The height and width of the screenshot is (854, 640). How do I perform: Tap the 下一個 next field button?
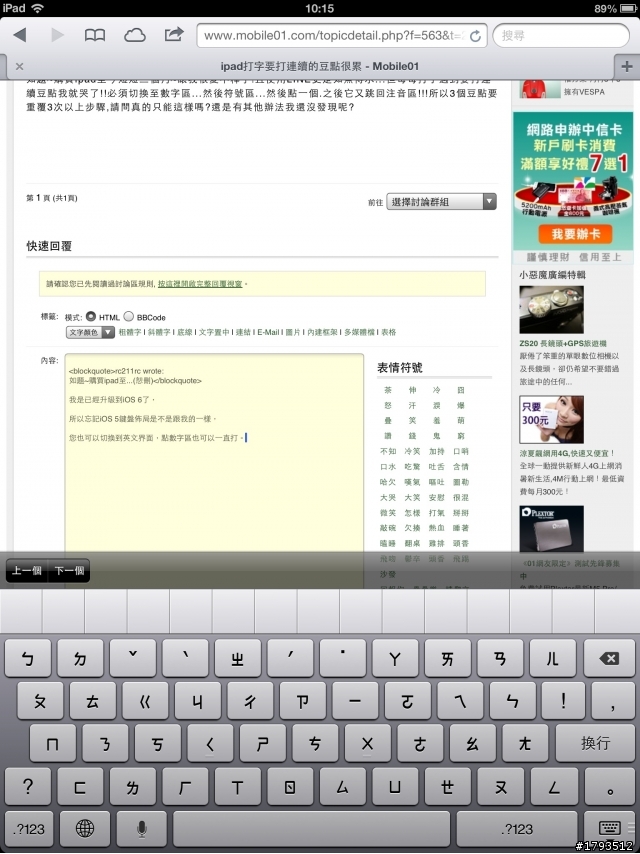pos(69,570)
